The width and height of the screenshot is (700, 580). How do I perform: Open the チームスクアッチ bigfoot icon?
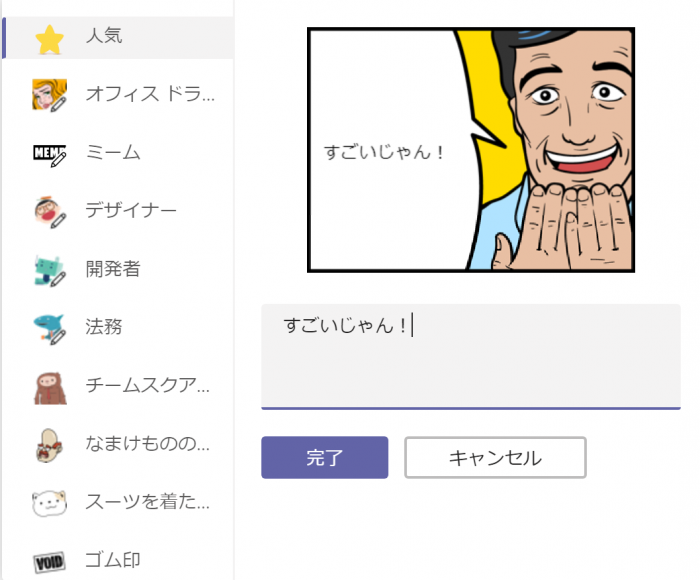coord(50,388)
